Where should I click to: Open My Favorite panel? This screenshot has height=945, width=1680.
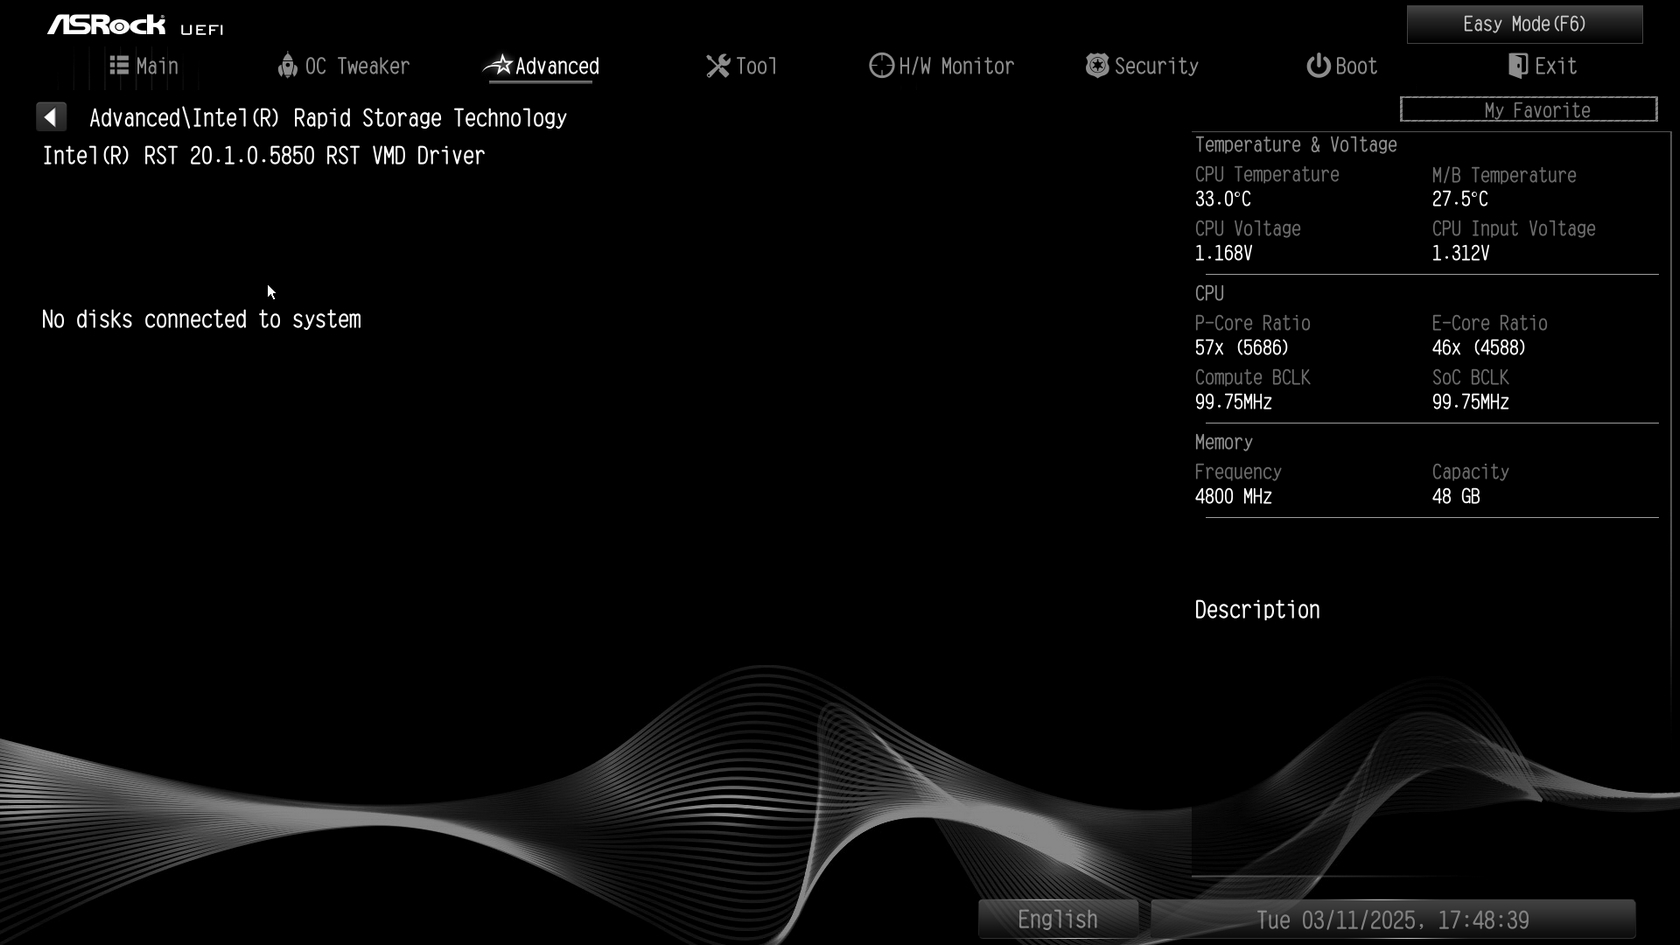click(x=1528, y=109)
